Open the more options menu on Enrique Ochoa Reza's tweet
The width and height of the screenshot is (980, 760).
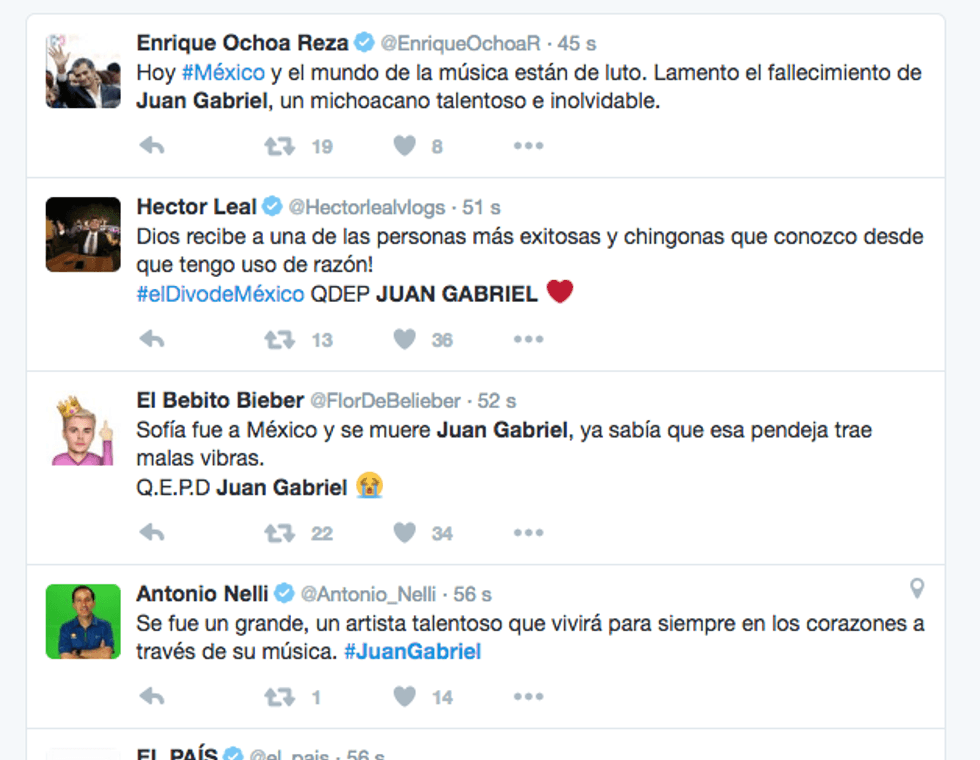528,145
